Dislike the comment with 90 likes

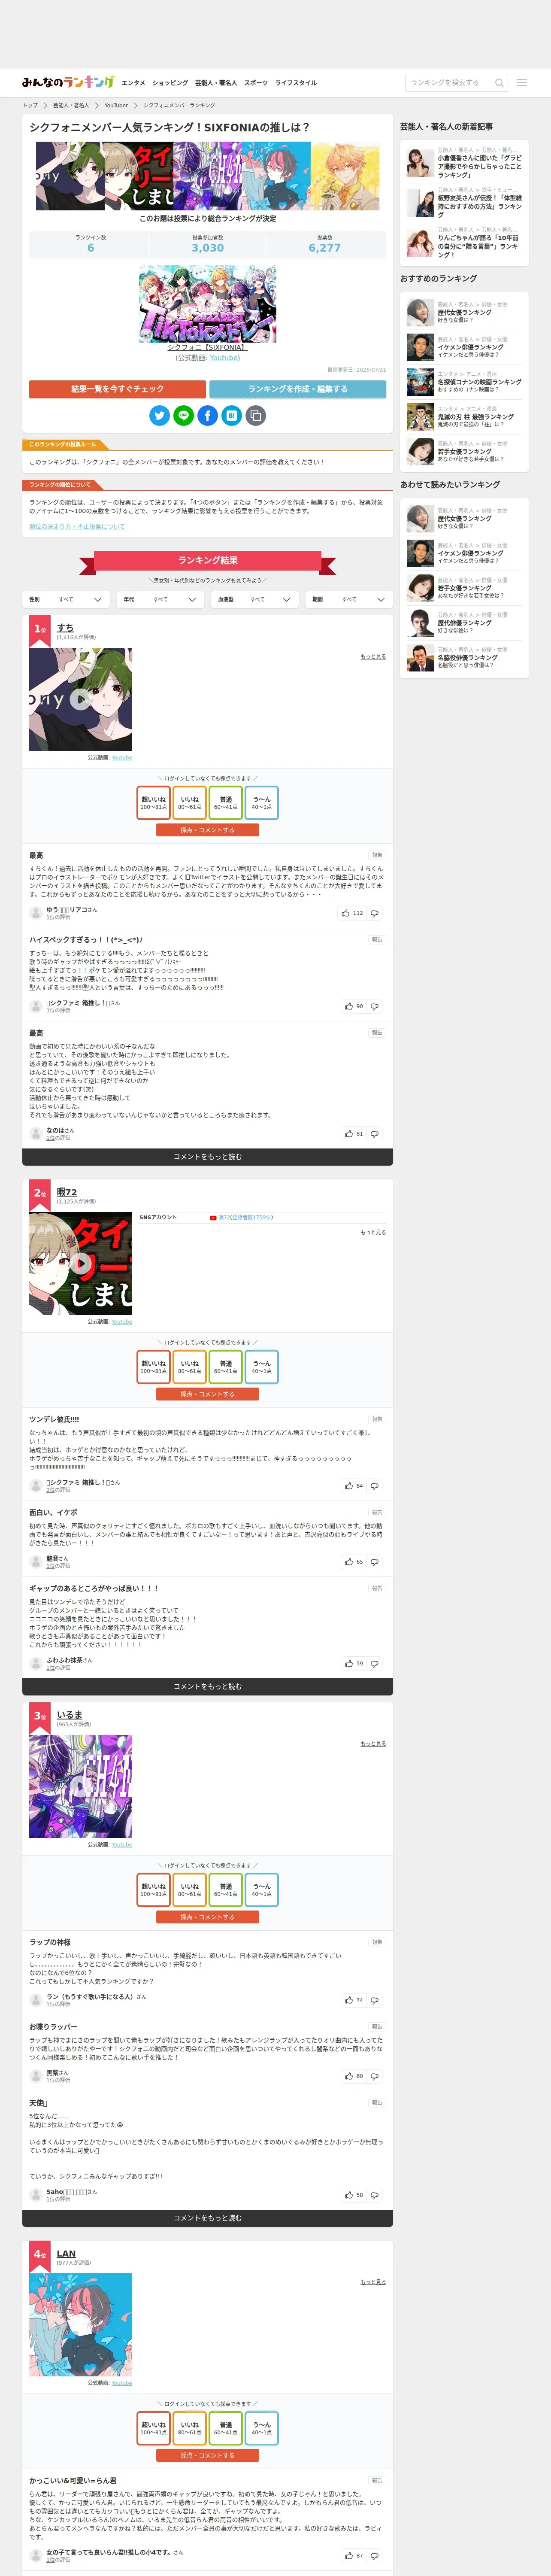(x=375, y=1006)
